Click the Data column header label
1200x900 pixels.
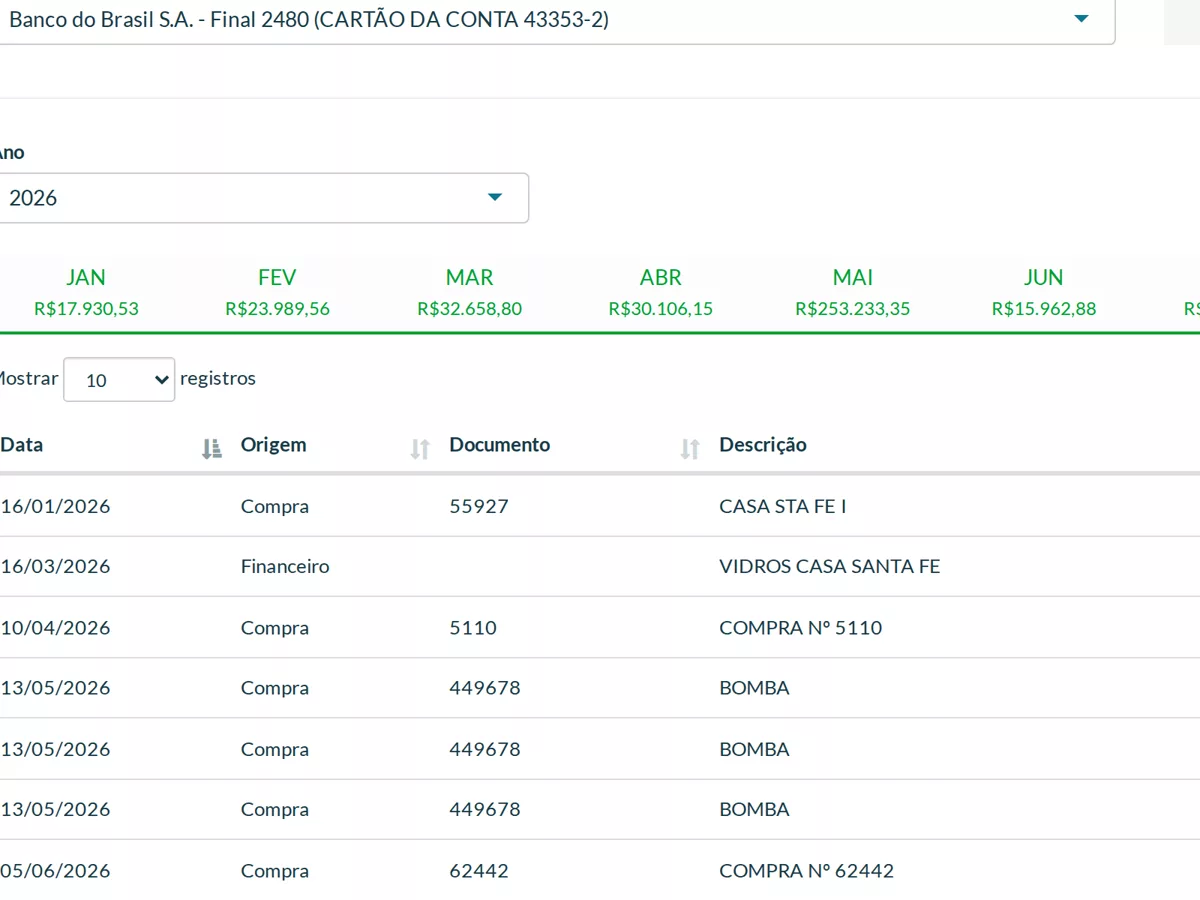point(22,445)
